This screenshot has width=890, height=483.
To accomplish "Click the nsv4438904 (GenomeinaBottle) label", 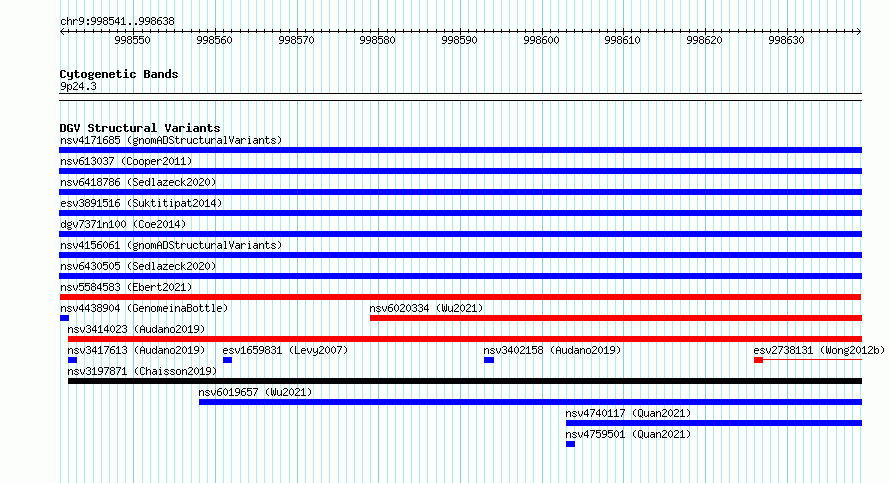I will (x=144, y=308).
